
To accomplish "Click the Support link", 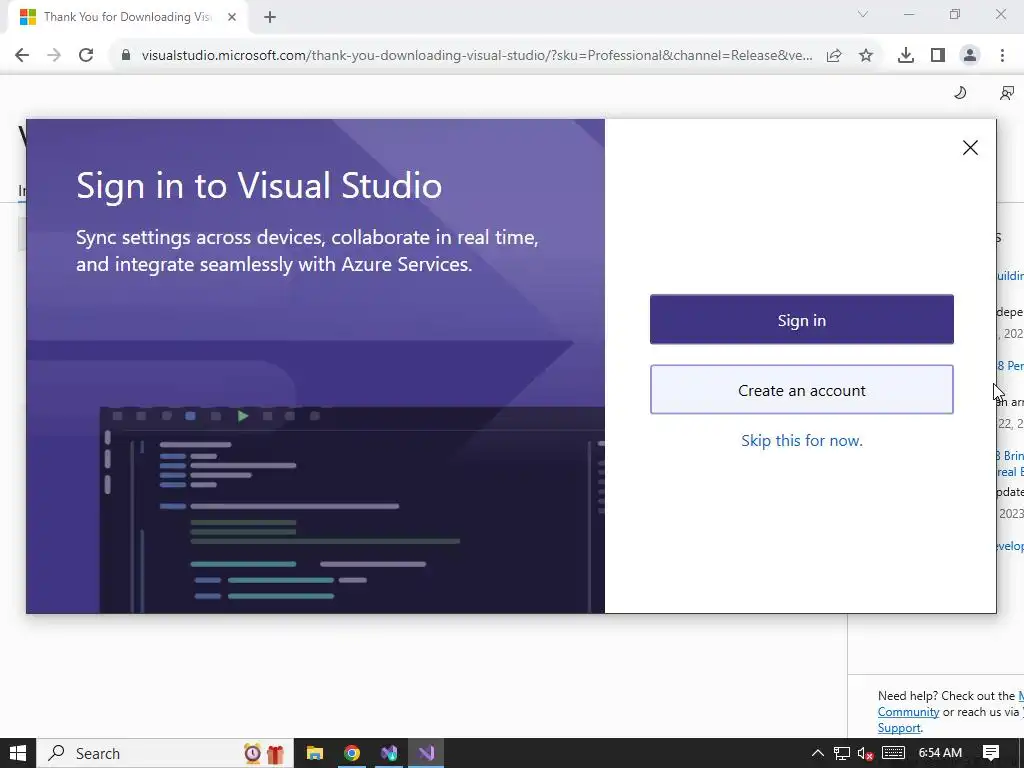I will tap(899, 728).
